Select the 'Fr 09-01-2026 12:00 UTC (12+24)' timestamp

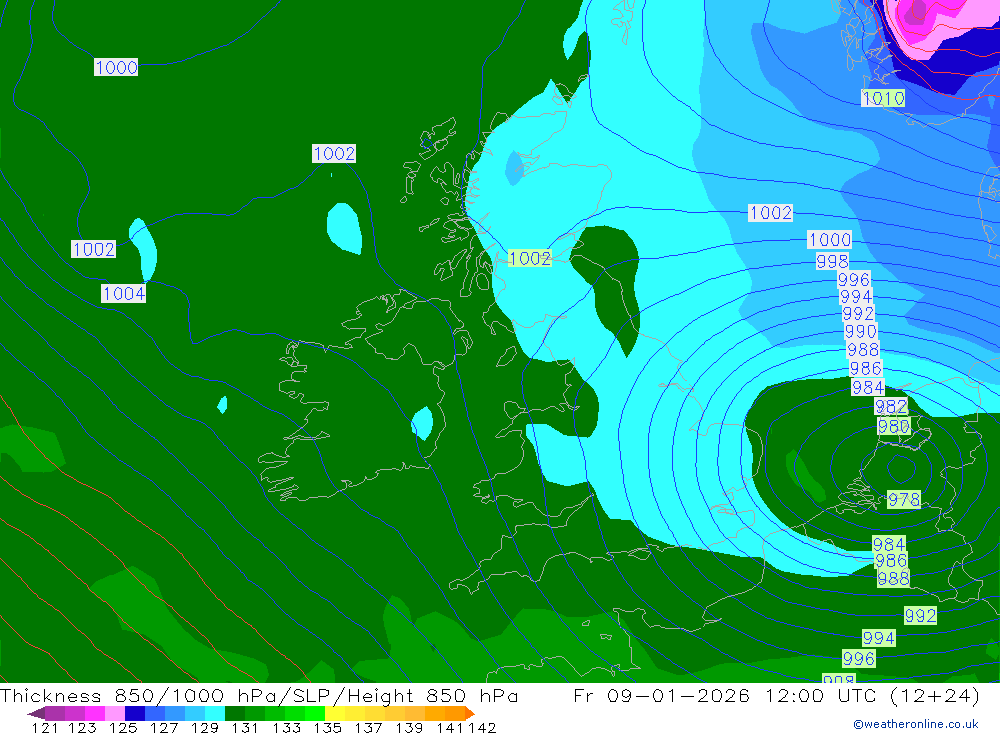pyautogui.click(x=776, y=695)
